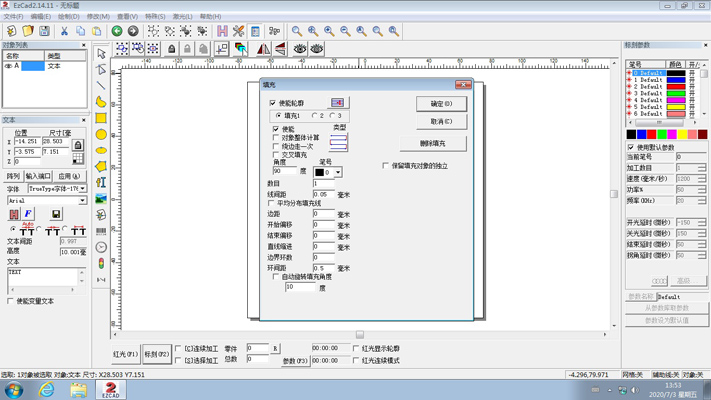Open the pen number dropdown in dialog
The height and width of the screenshot is (400, 711).
[x=337, y=173]
